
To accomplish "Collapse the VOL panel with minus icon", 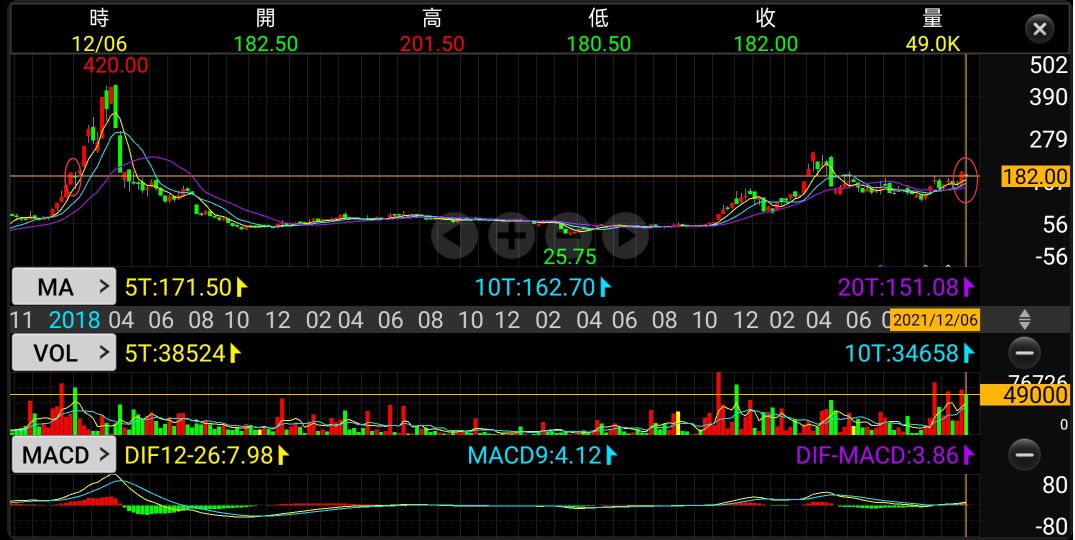I will coord(1023,352).
